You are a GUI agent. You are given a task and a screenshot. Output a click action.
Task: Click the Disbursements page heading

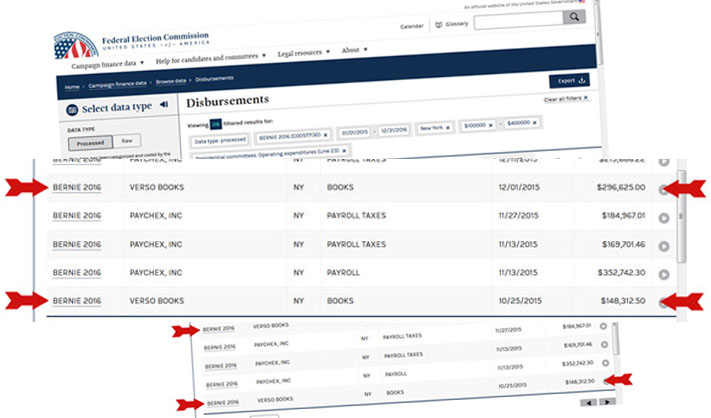227,101
